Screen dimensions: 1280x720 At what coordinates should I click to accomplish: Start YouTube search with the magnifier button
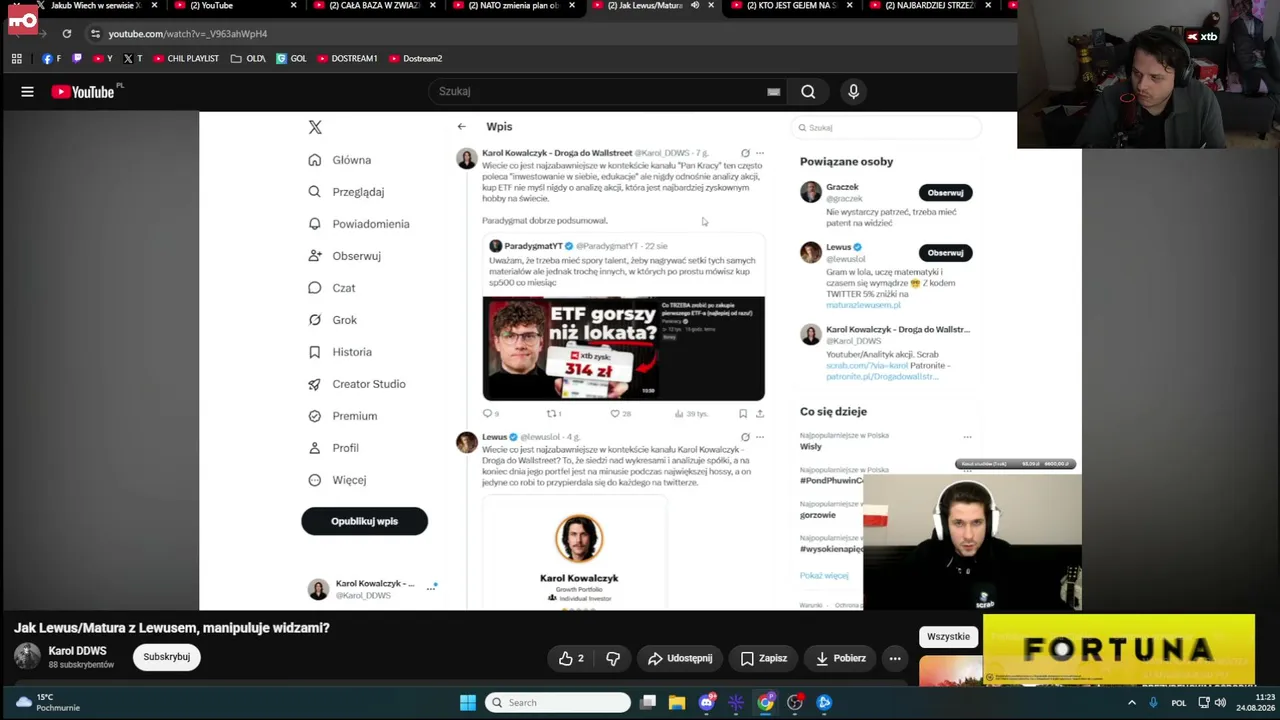click(808, 92)
